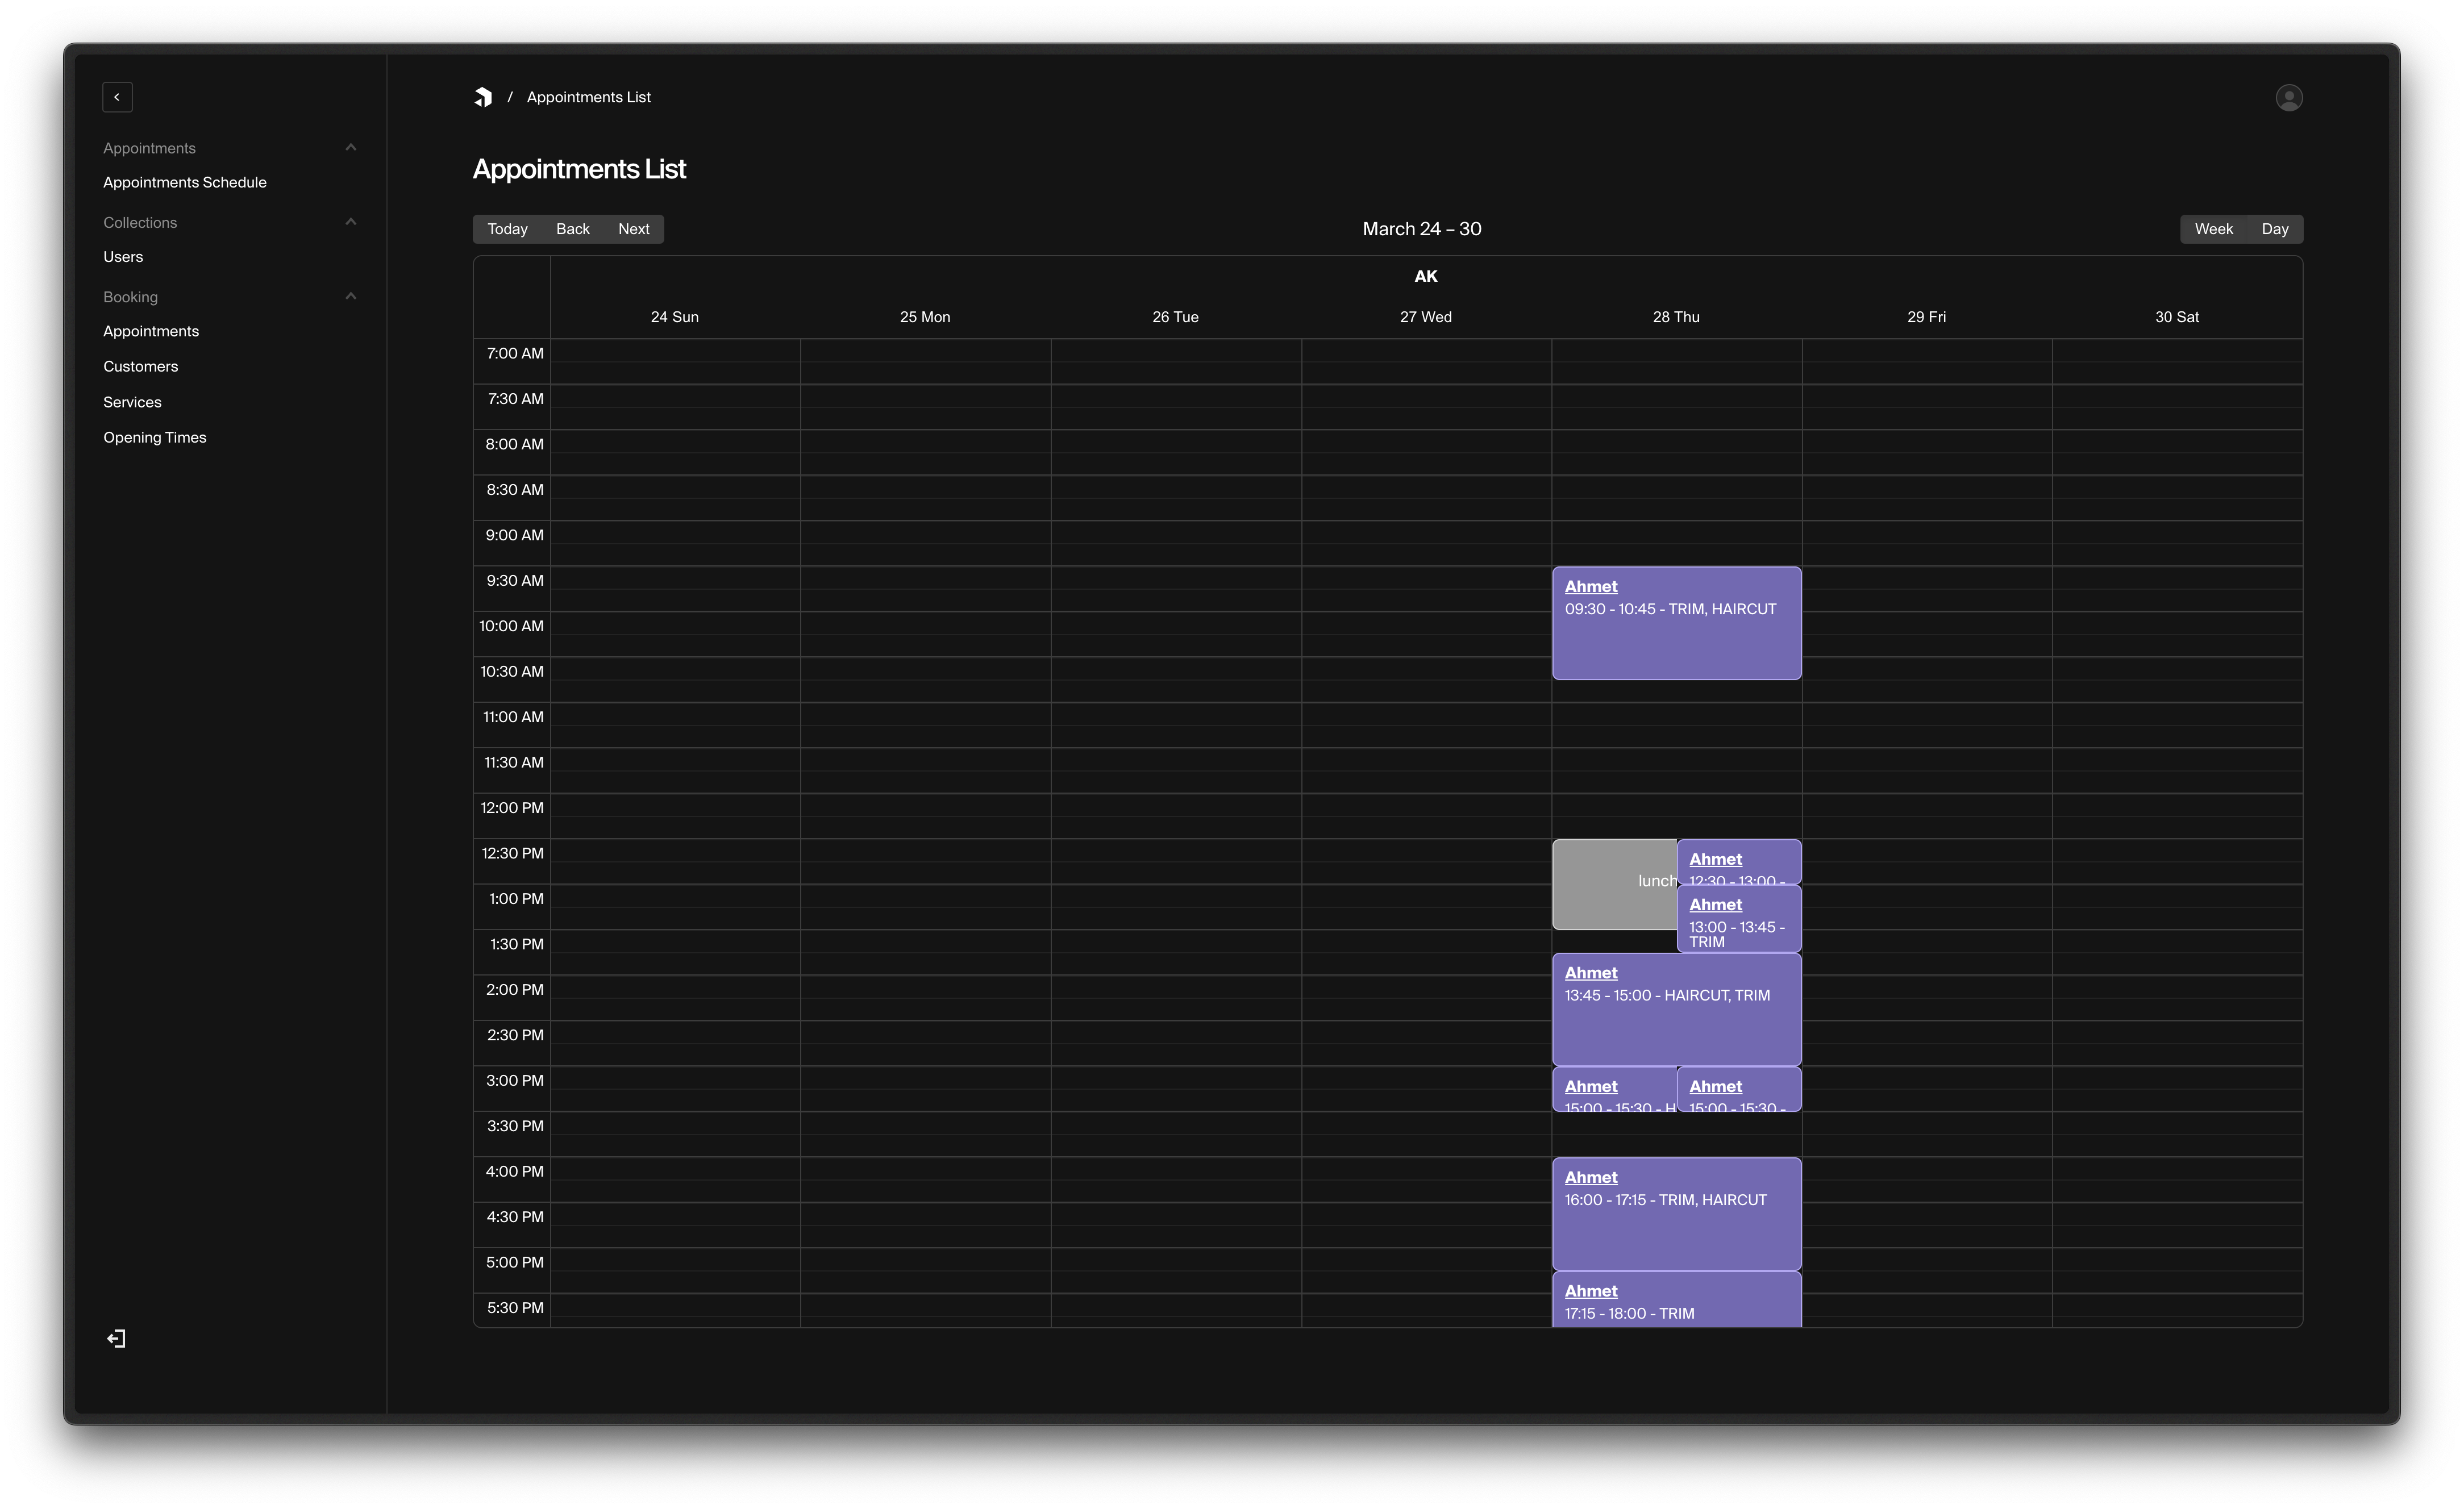Switch calendar to Day view
The width and height of the screenshot is (2464, 1509).
(x=2276, y=228)
